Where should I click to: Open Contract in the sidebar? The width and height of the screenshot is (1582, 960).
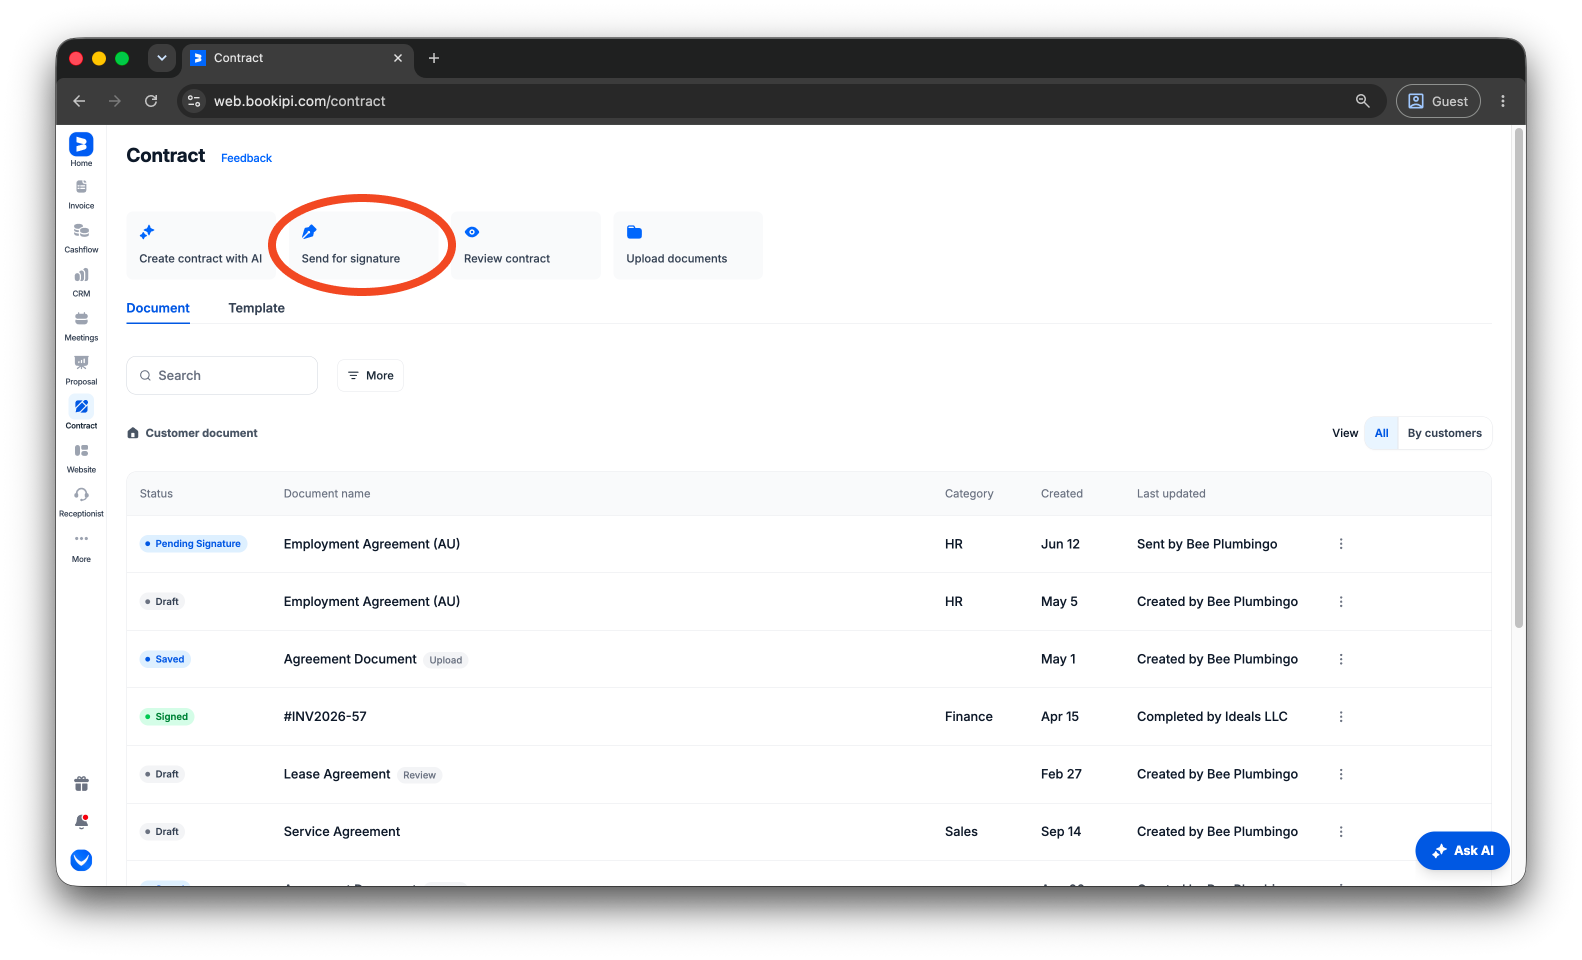(81, 414)
